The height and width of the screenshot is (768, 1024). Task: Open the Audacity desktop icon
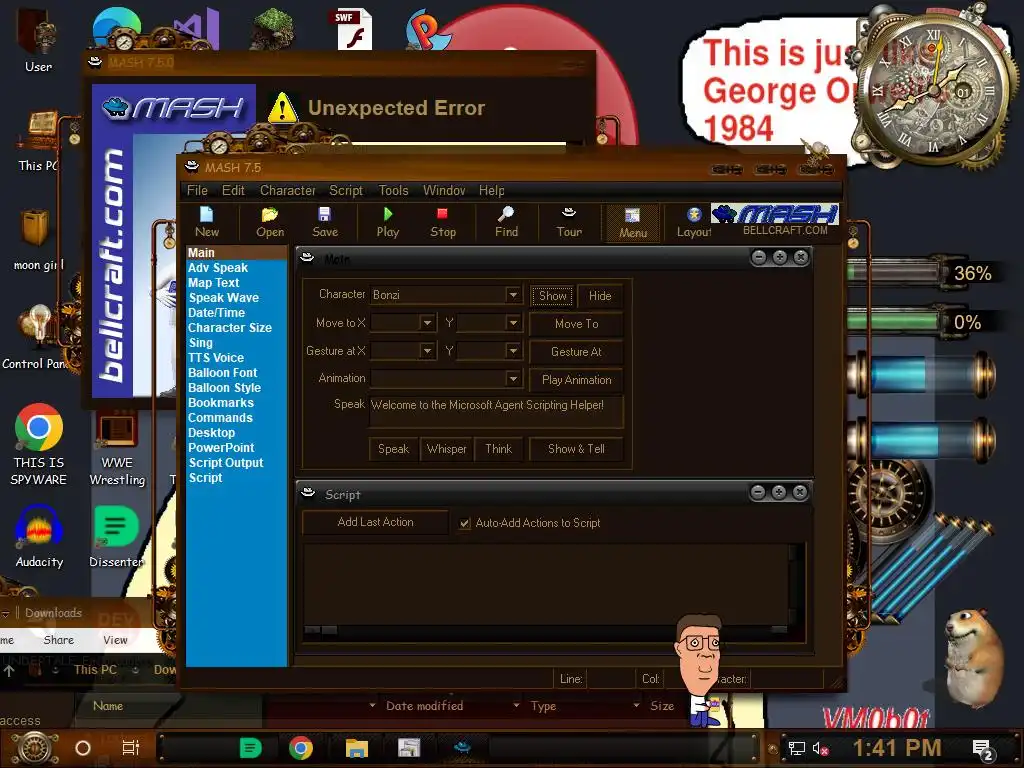tap(39, 537)
